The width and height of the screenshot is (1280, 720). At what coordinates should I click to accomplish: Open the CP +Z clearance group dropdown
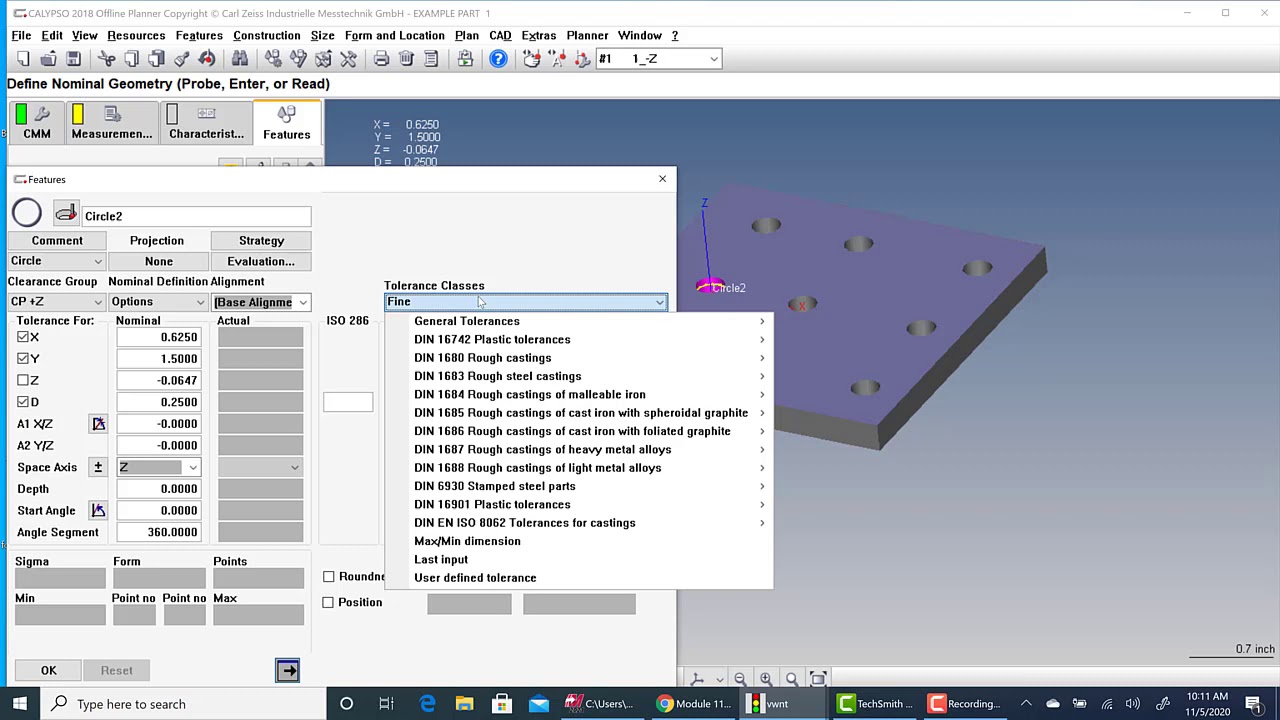[x=56, y=302]
